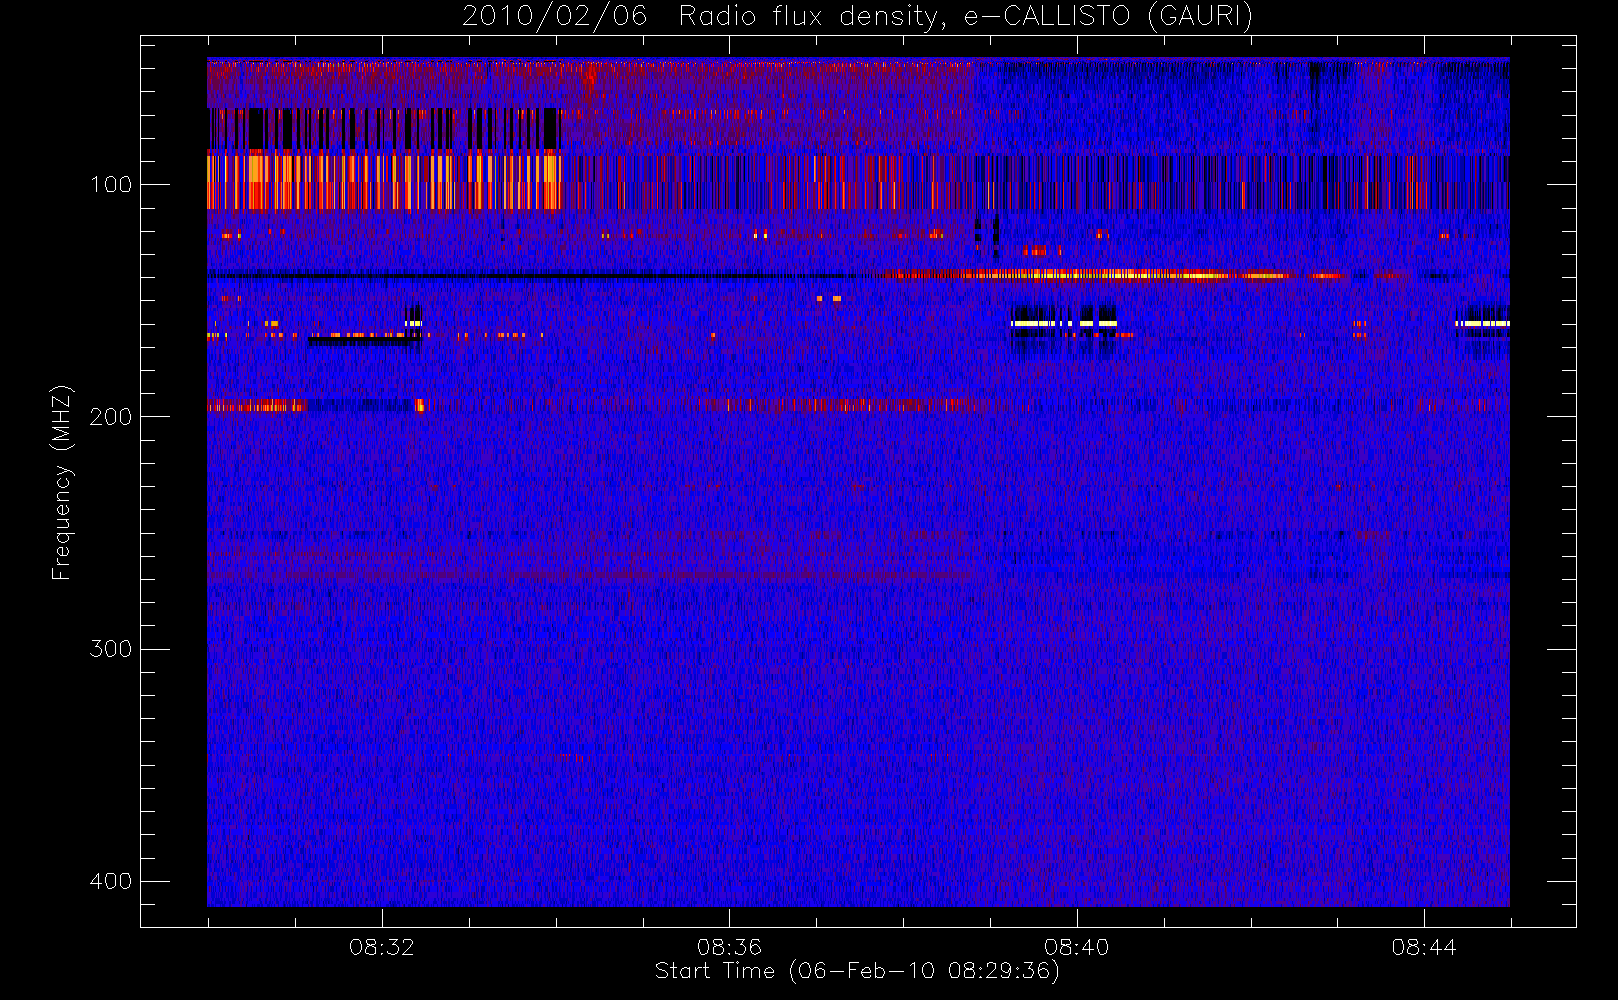Click the 08:44 time tick label
The width and height of the screenshot is (1618, 1000).
[1424, 946]
